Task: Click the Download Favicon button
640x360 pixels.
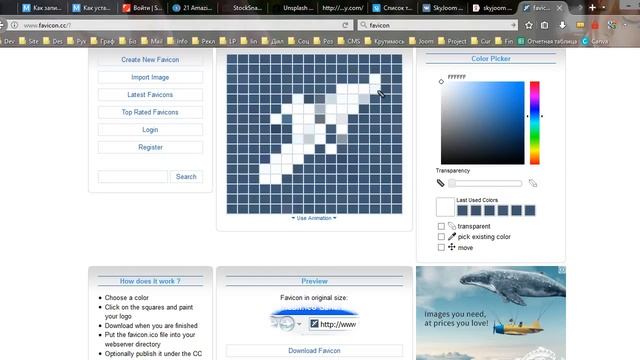Action: (314, 351)
